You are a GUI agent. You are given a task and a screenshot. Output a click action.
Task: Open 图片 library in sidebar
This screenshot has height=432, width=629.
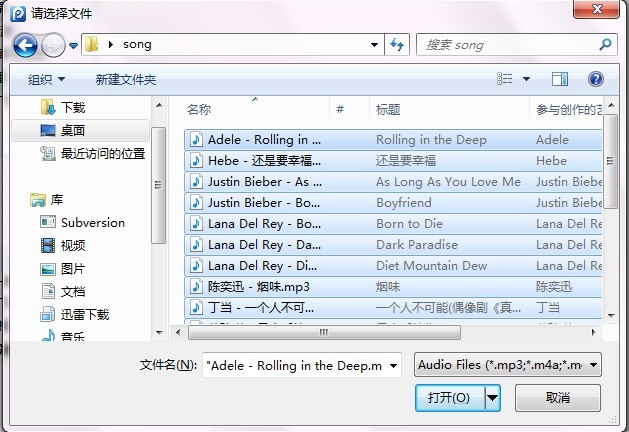(73, 268)
